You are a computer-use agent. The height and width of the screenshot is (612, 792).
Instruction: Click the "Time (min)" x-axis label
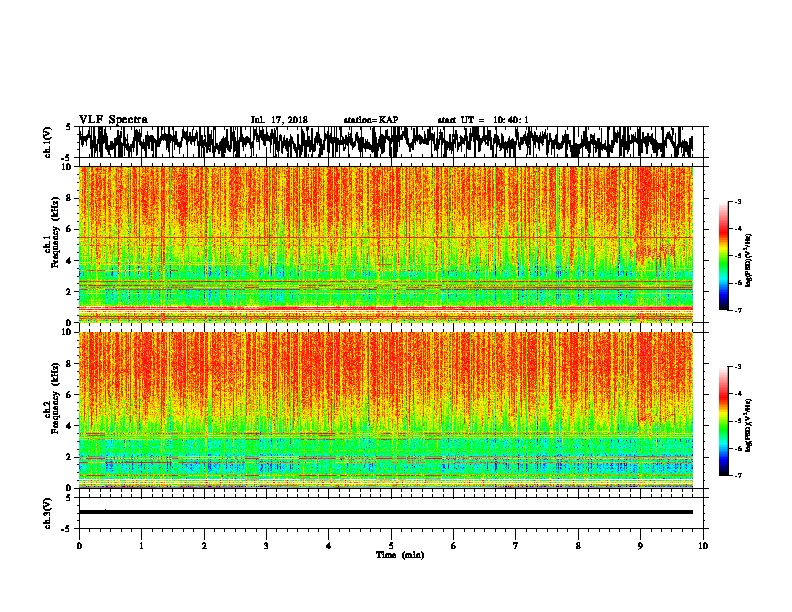[400, 555]
